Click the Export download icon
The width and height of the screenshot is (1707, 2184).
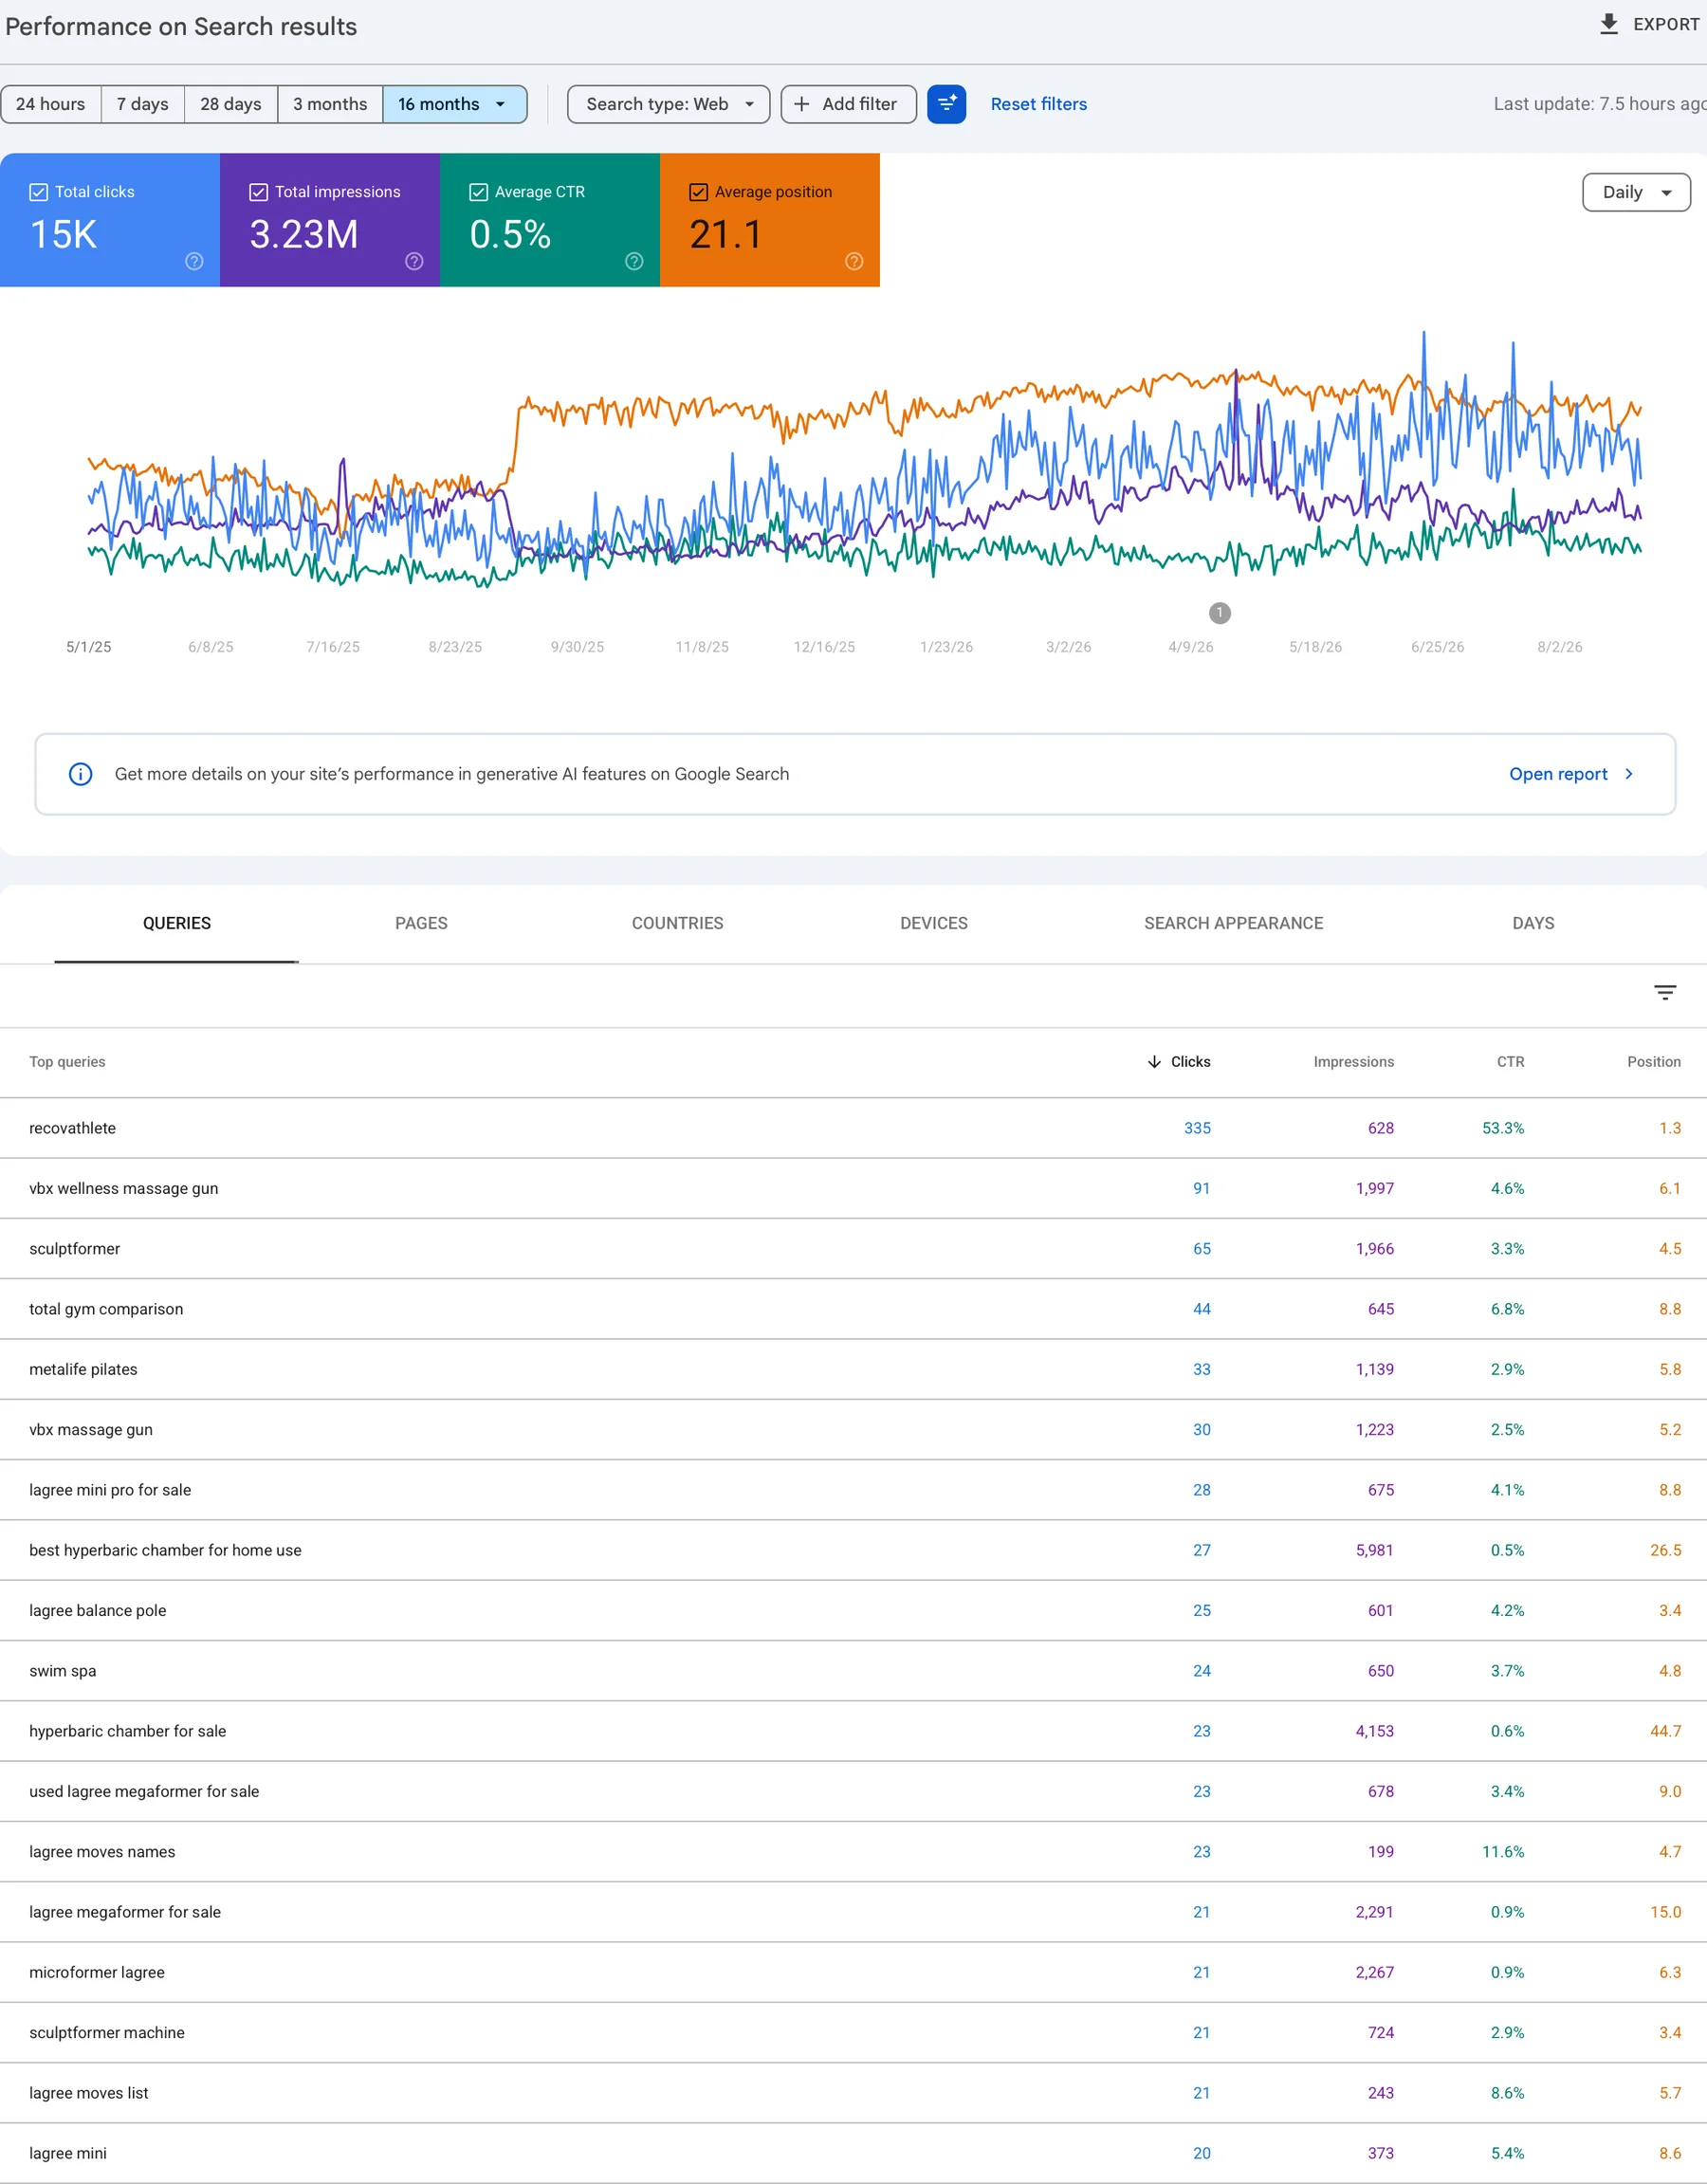tap(1608, 24)
